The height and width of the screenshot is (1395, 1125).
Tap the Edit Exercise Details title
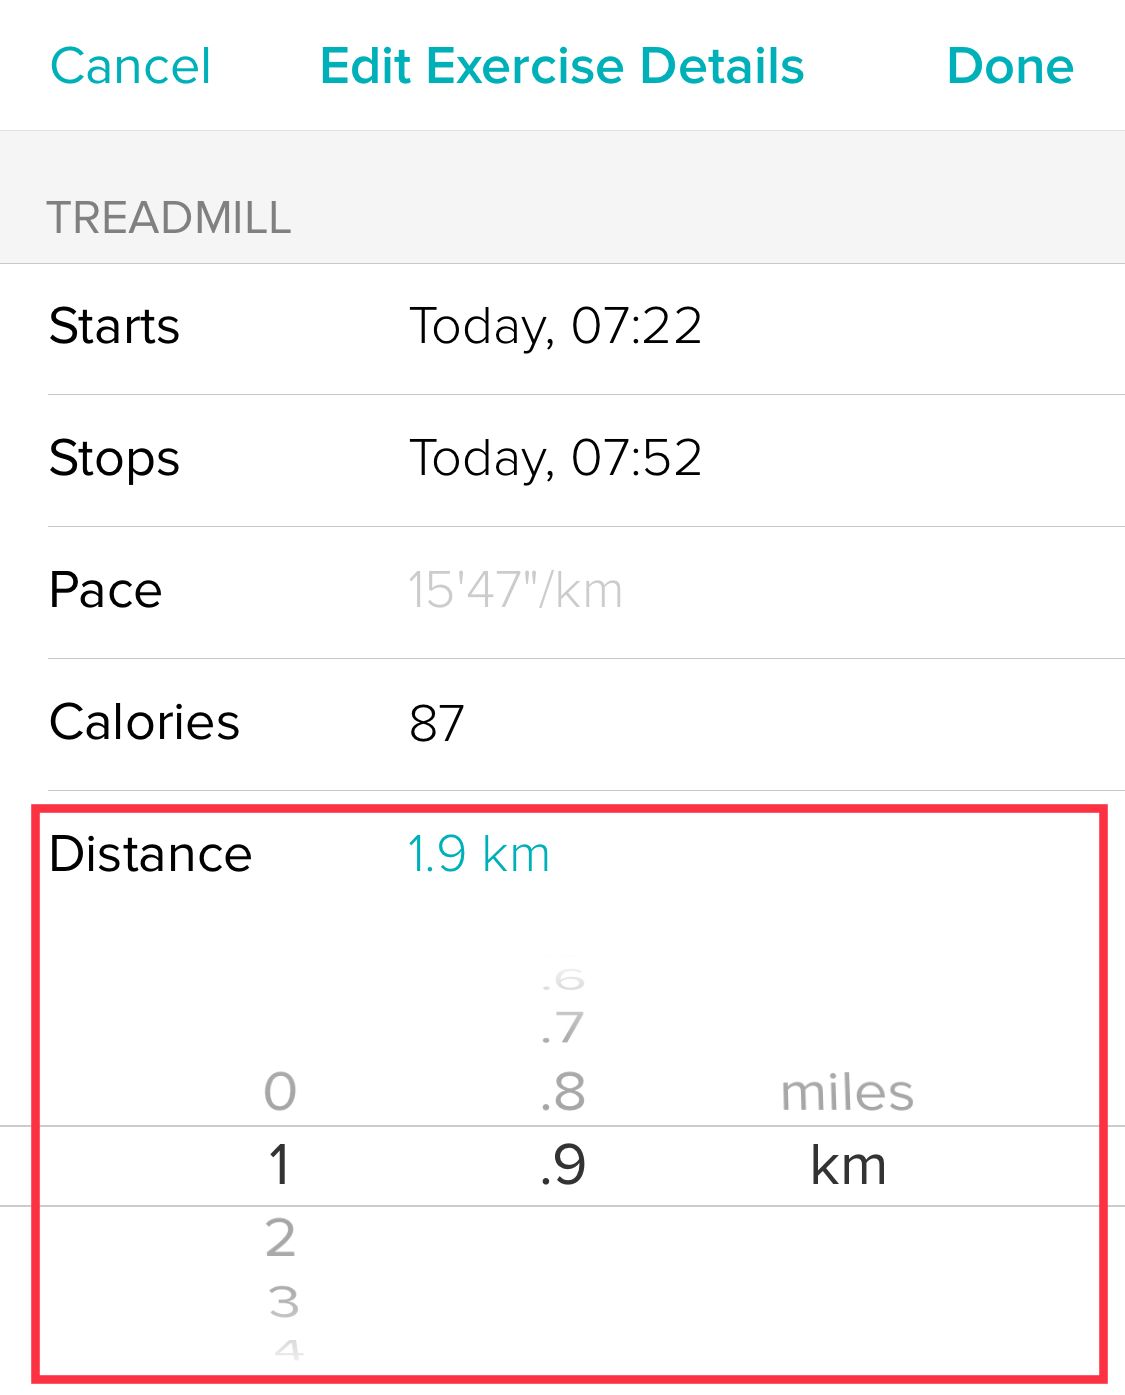[562, 66]
